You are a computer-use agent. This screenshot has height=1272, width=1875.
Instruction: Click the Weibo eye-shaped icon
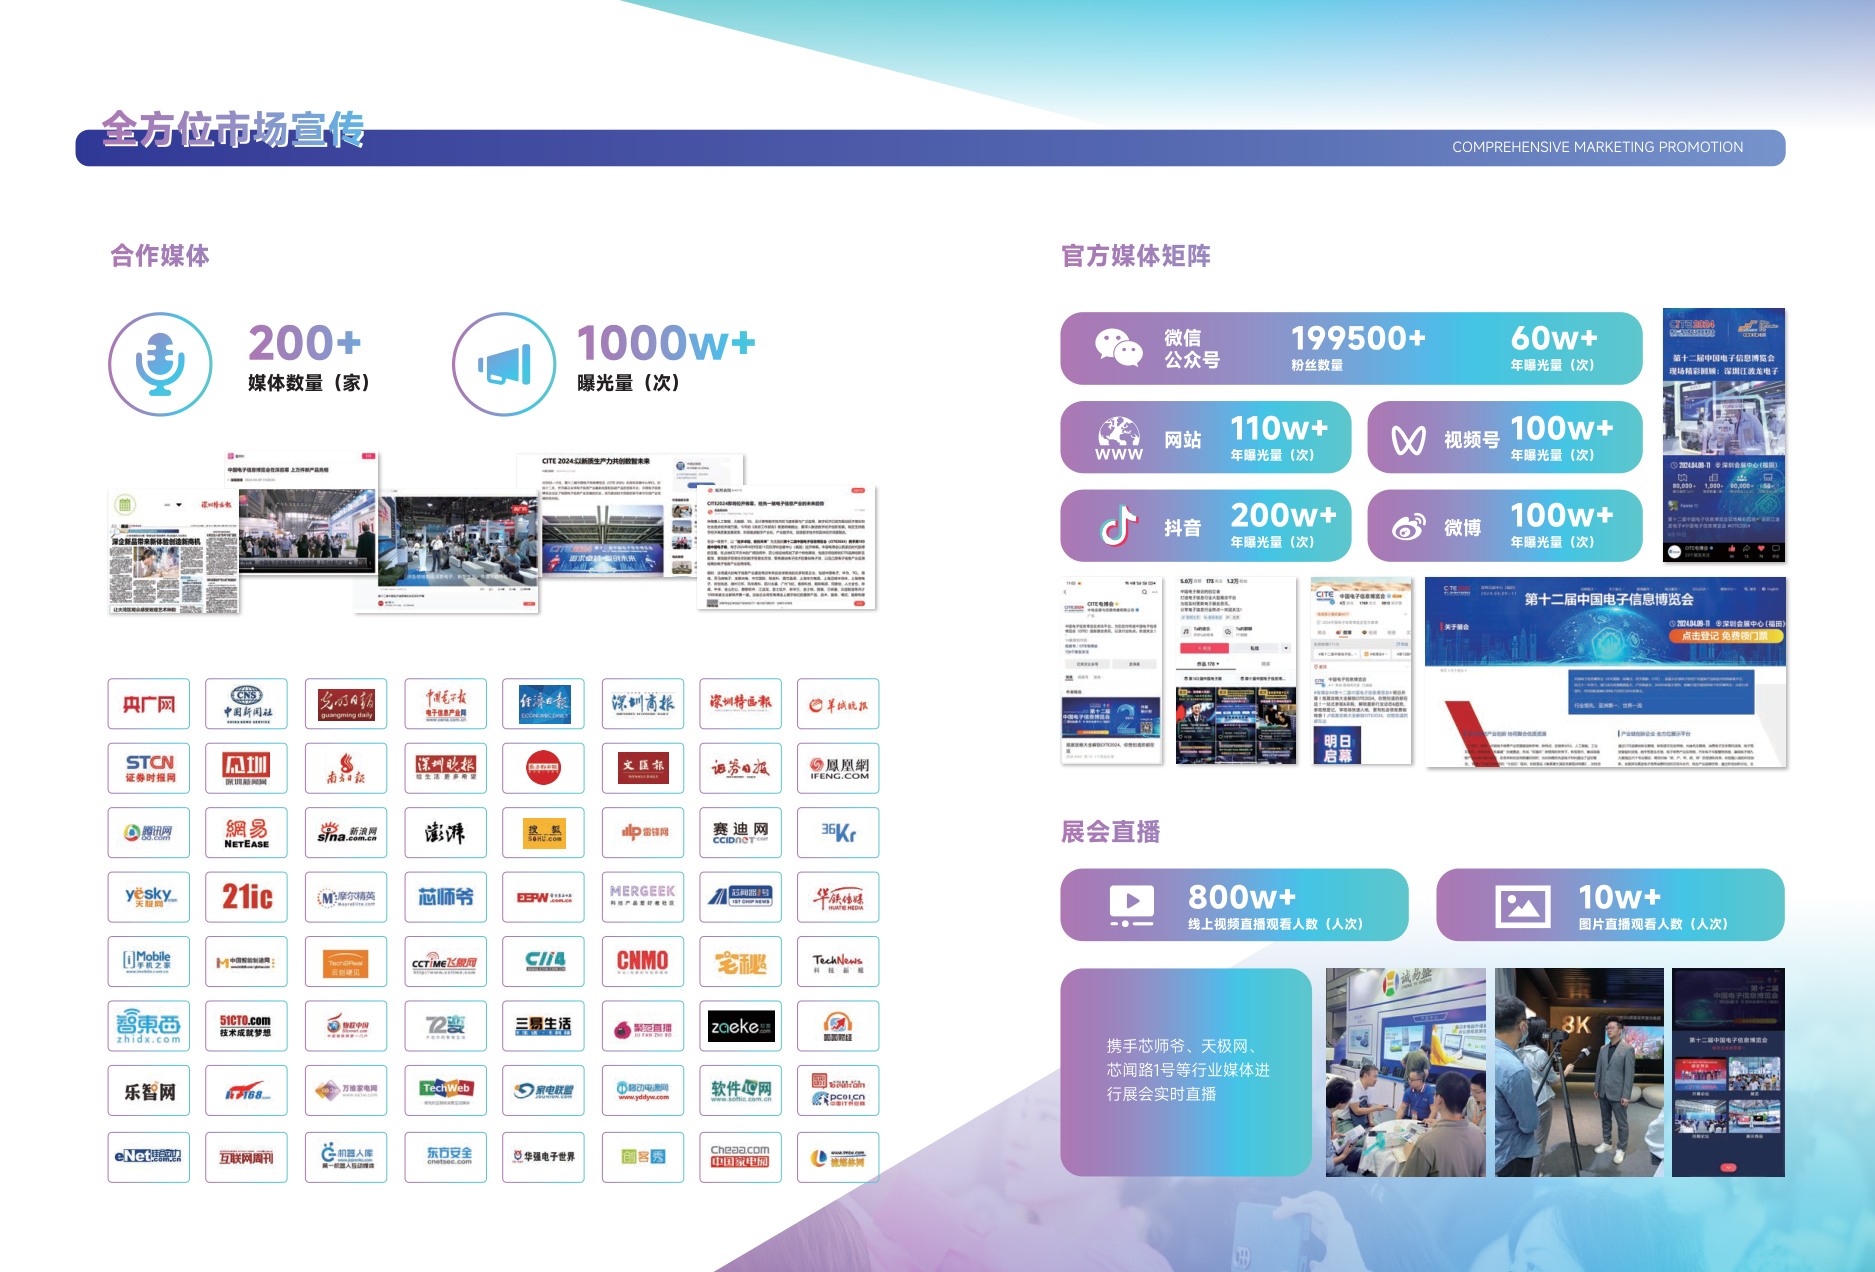tap(1408, 526)
